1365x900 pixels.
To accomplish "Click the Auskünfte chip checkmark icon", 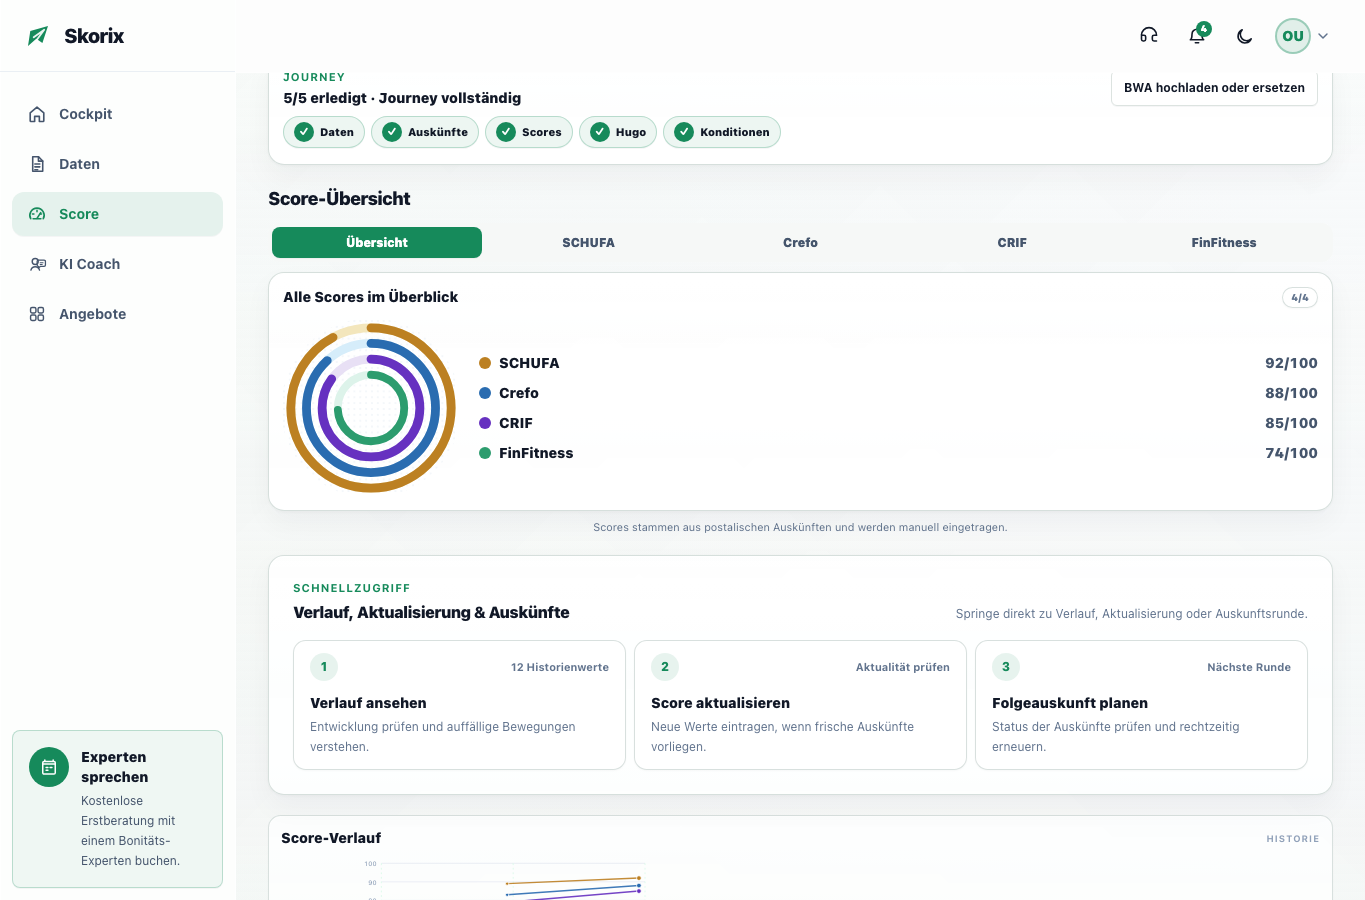I will pyautogui.click(x=392, y=132).
